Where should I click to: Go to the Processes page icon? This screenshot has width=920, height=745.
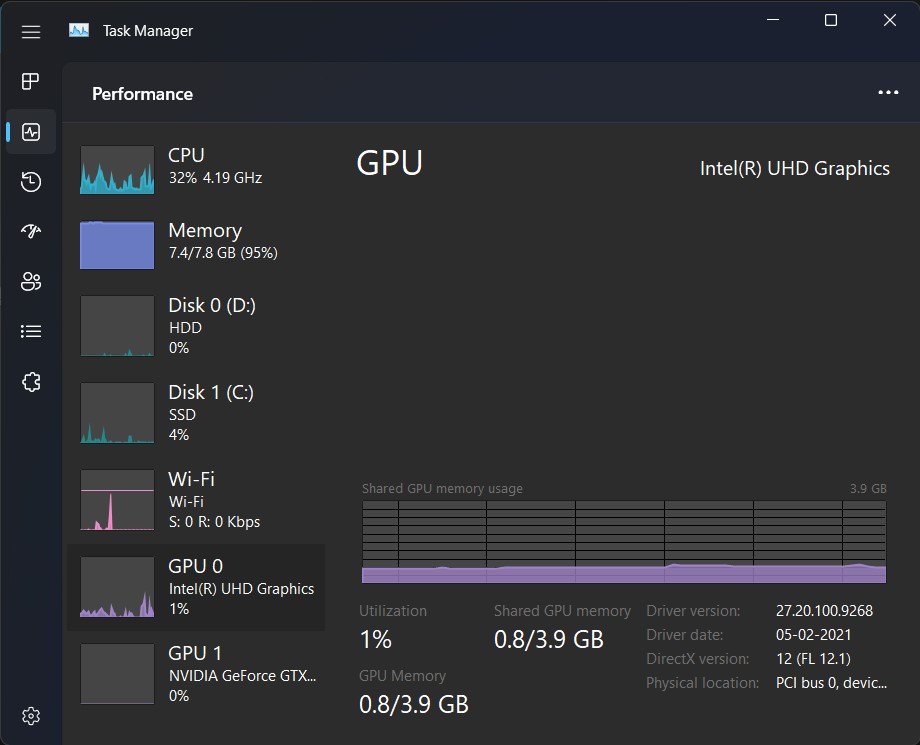(31, 81)
